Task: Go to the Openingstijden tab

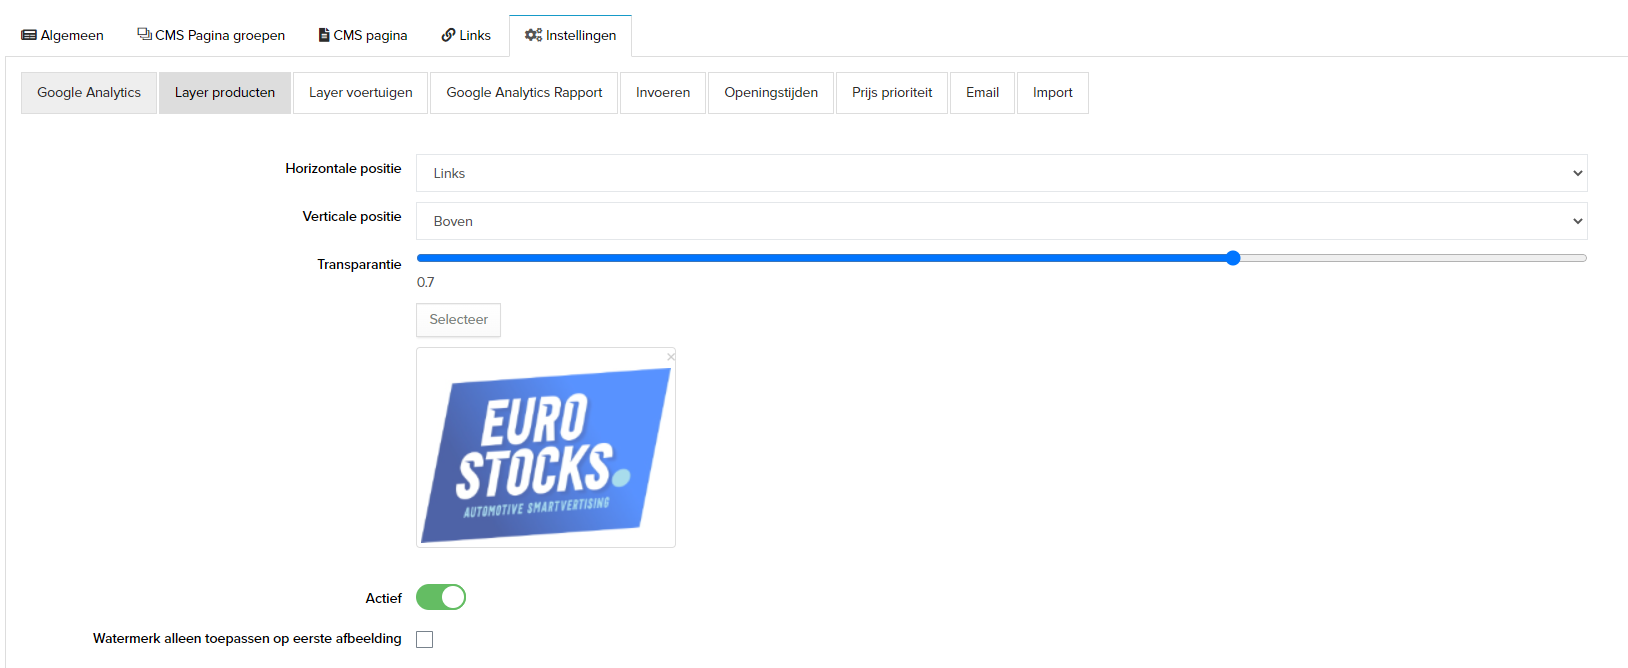Action: click(x=770, y=93)
